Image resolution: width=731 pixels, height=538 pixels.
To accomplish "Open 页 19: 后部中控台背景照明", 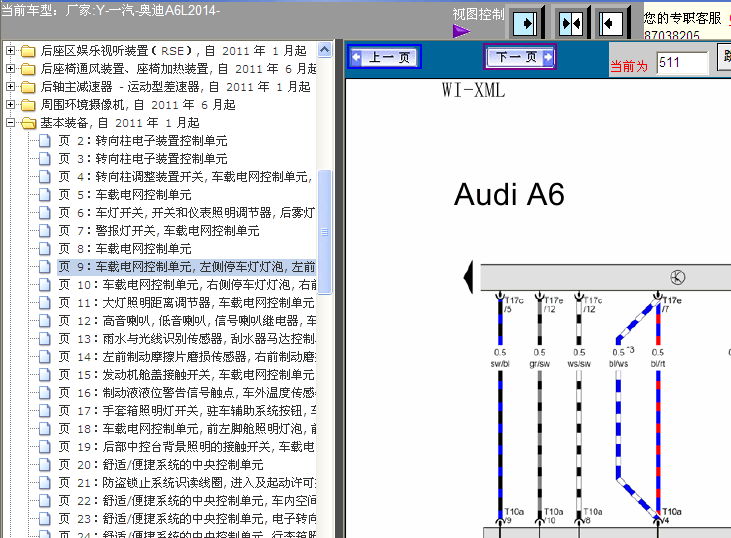I will (x=186, y=447).
